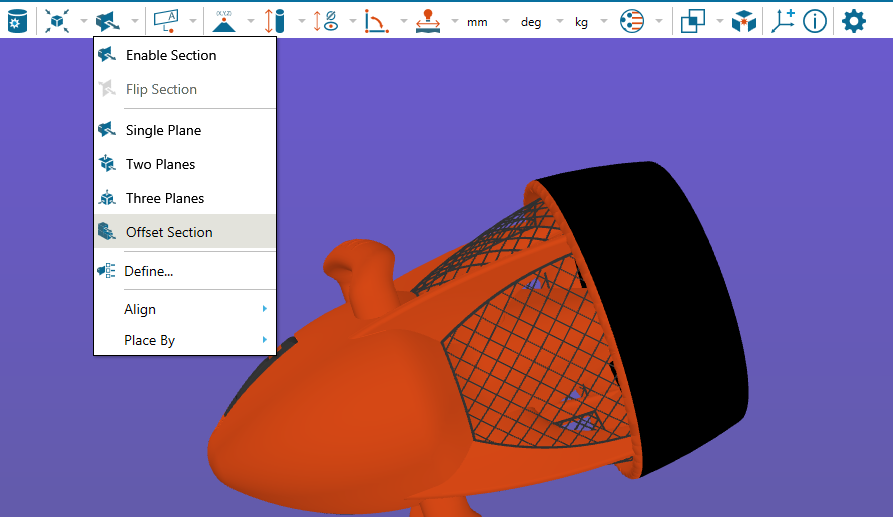The image size is (893, 517).
Task: Select Offset Section from the menu
Action: (x=169, y=232)
